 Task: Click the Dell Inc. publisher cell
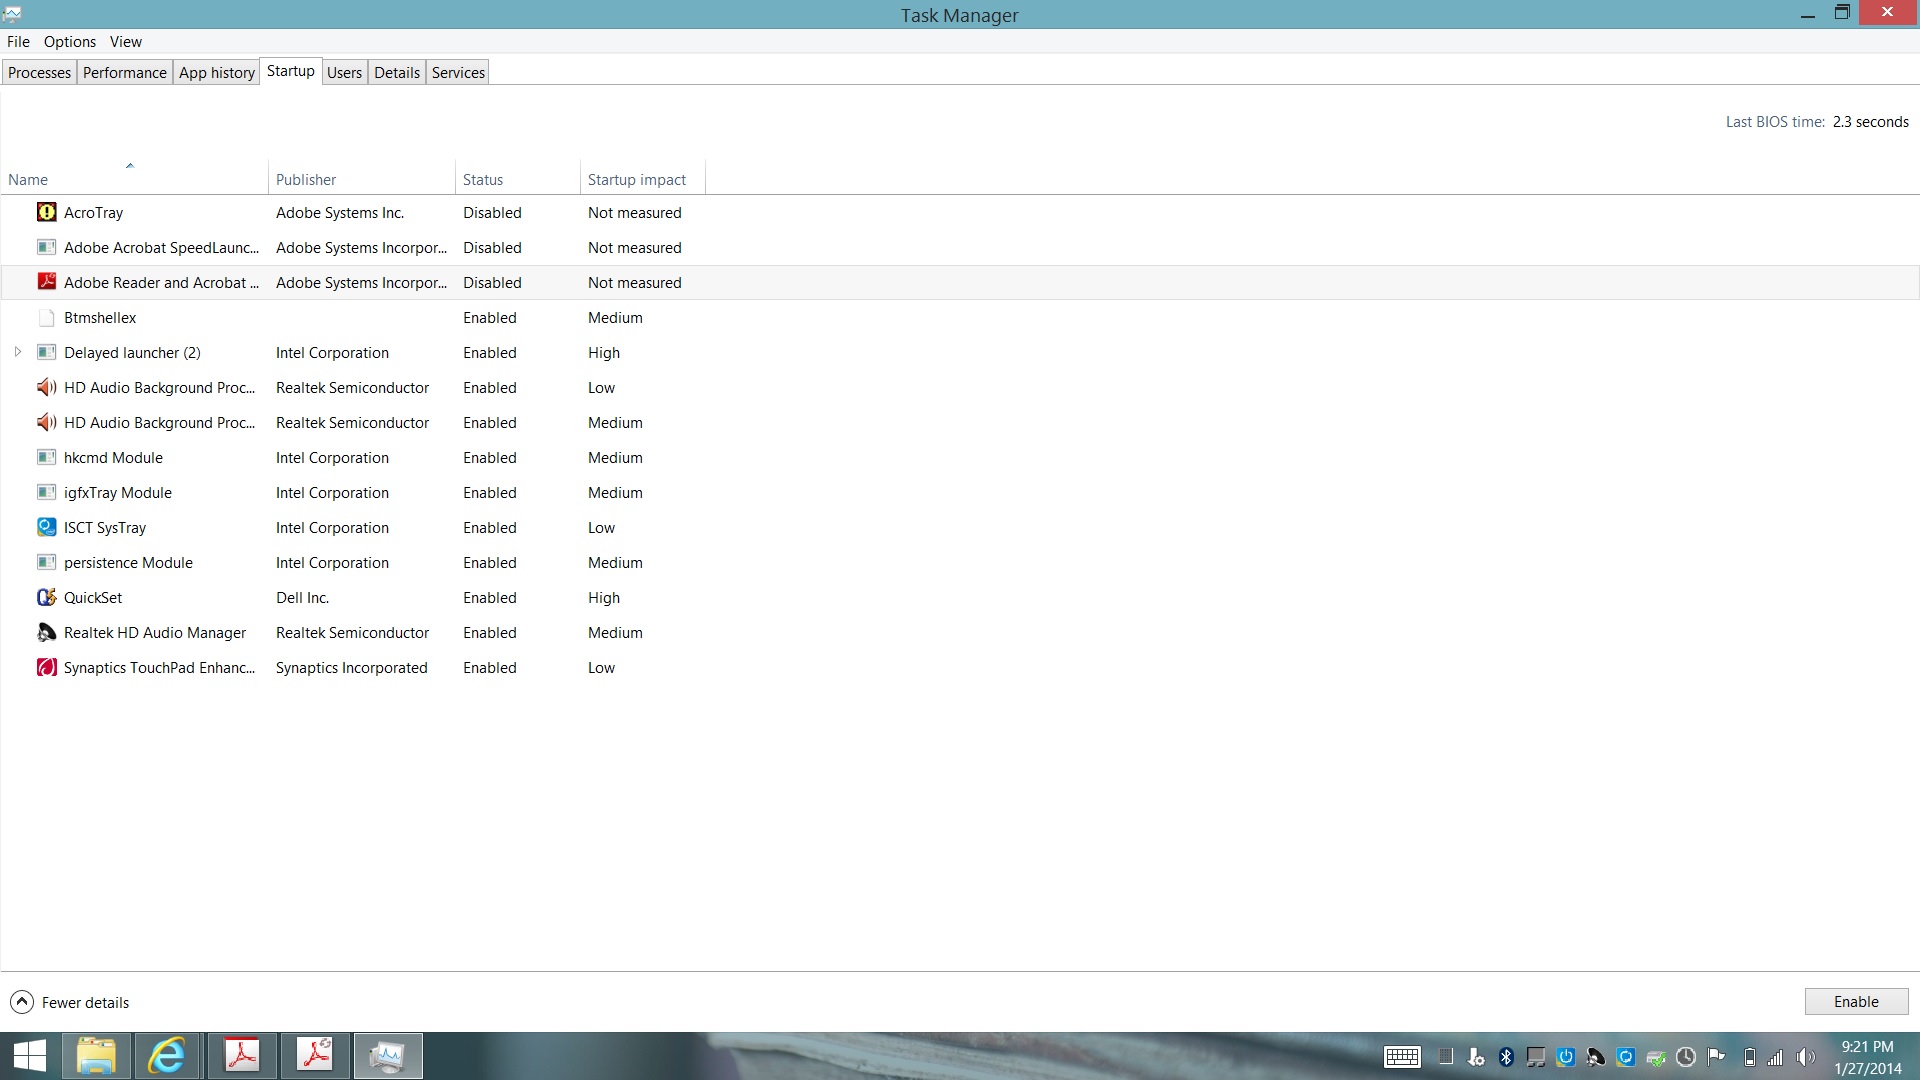tap(302, 597)
